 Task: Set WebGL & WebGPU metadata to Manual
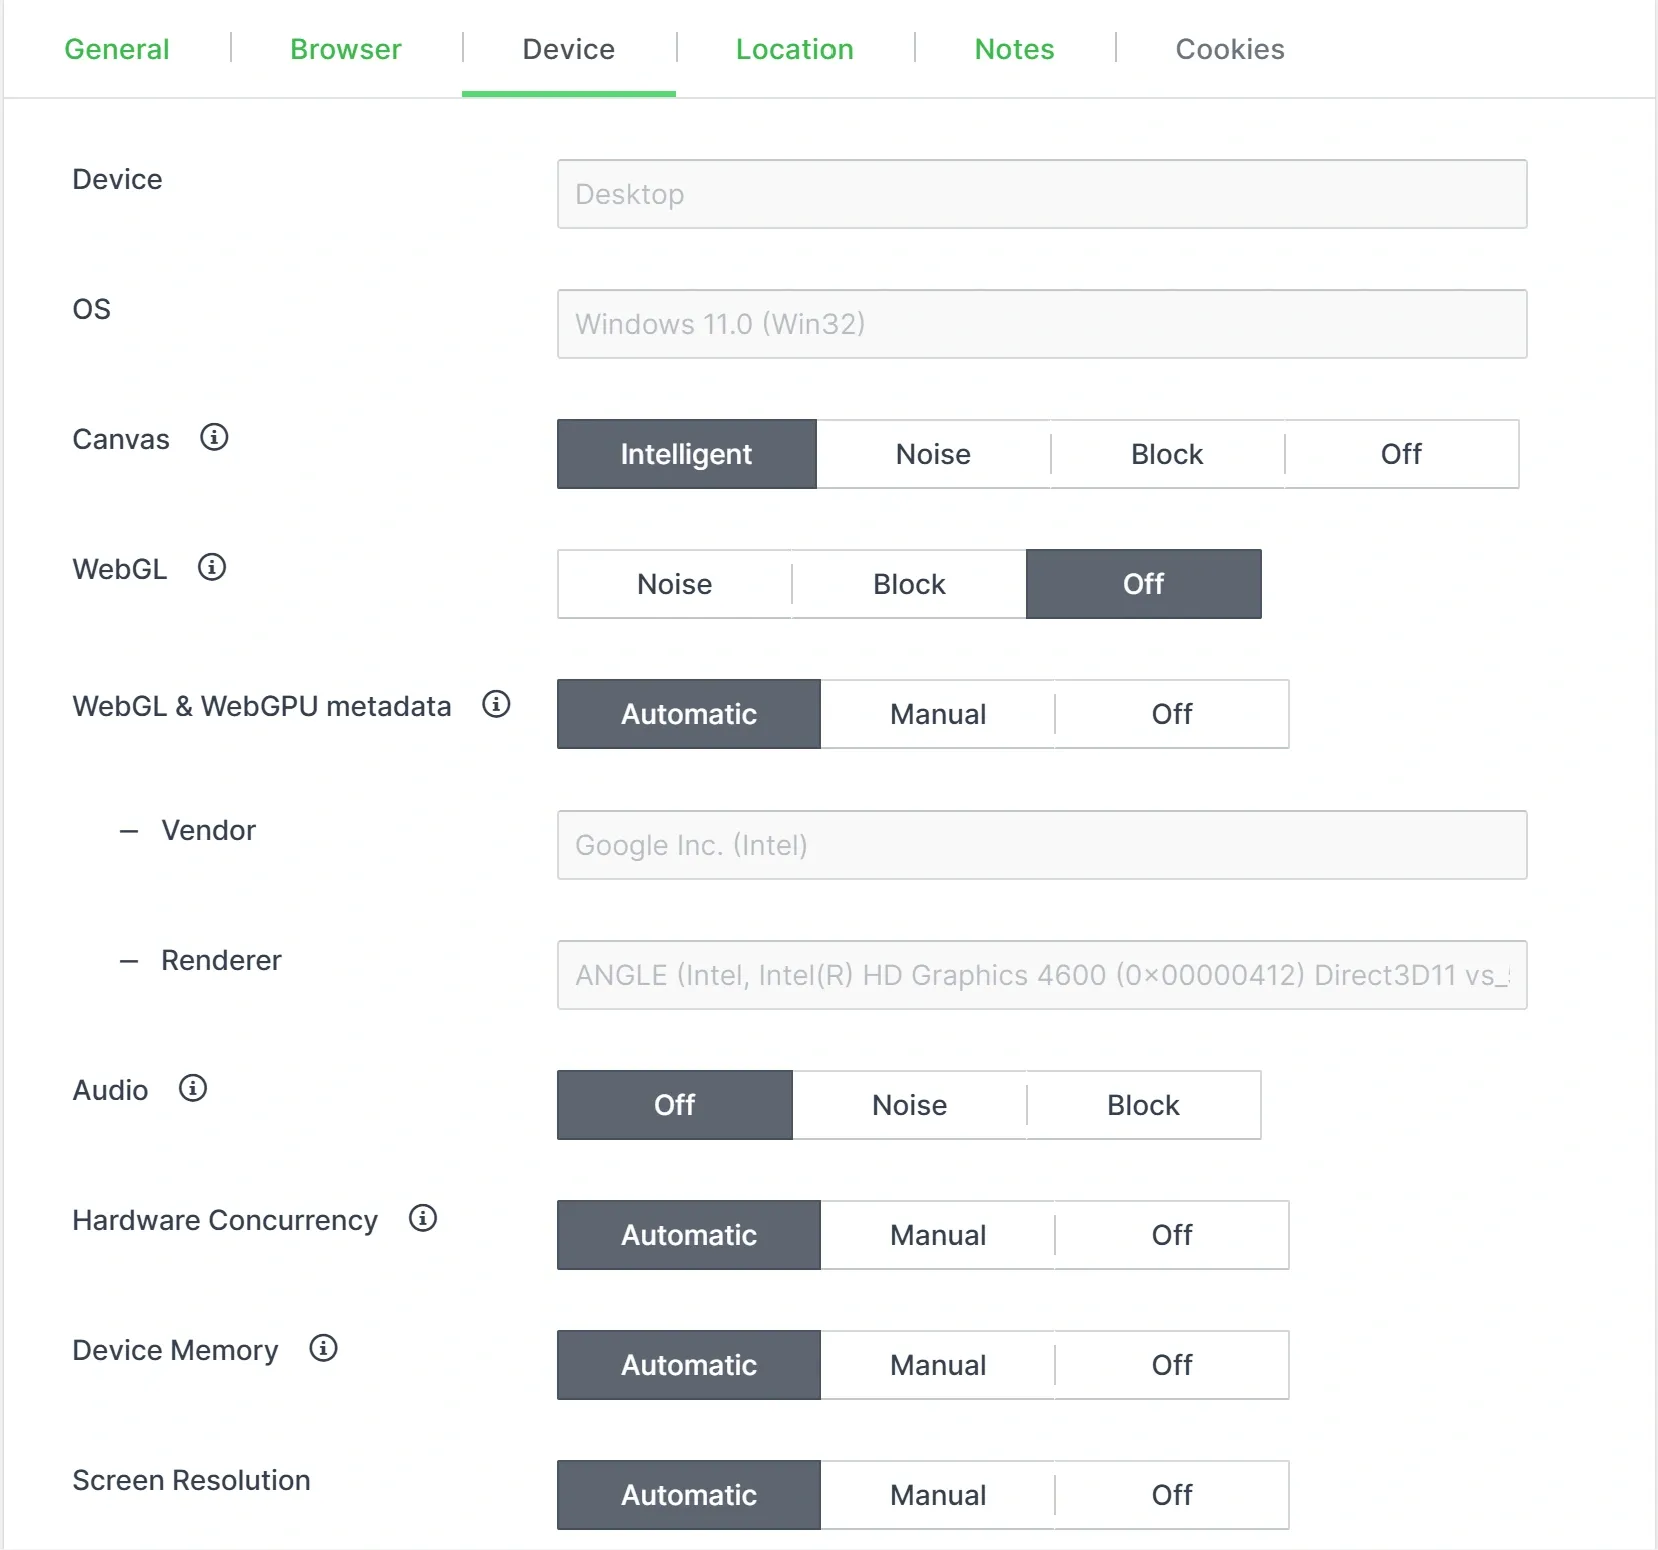click(937, 714)
